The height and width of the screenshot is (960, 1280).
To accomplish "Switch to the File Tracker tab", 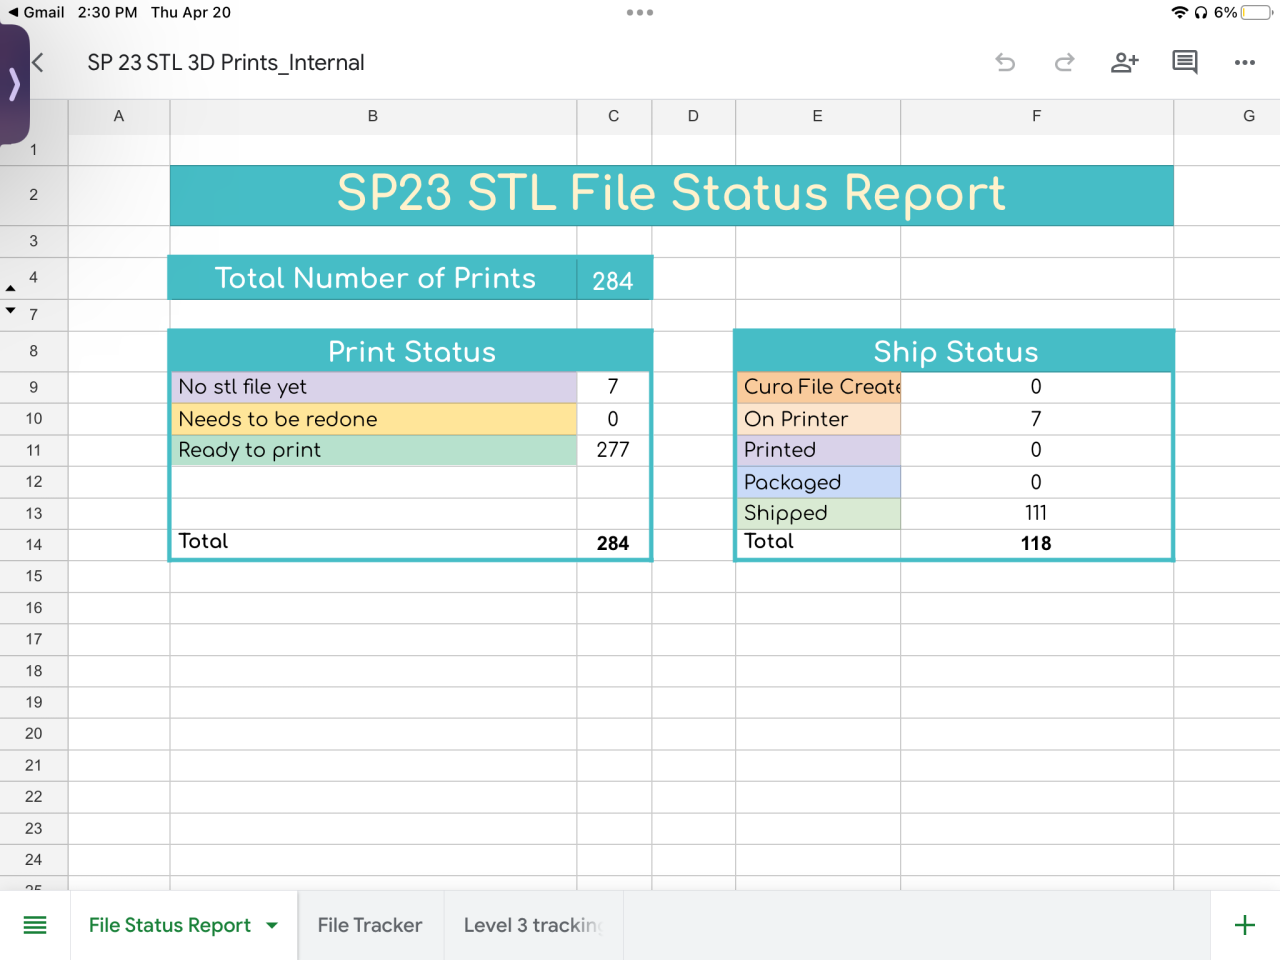I will (x=370, y=925).
